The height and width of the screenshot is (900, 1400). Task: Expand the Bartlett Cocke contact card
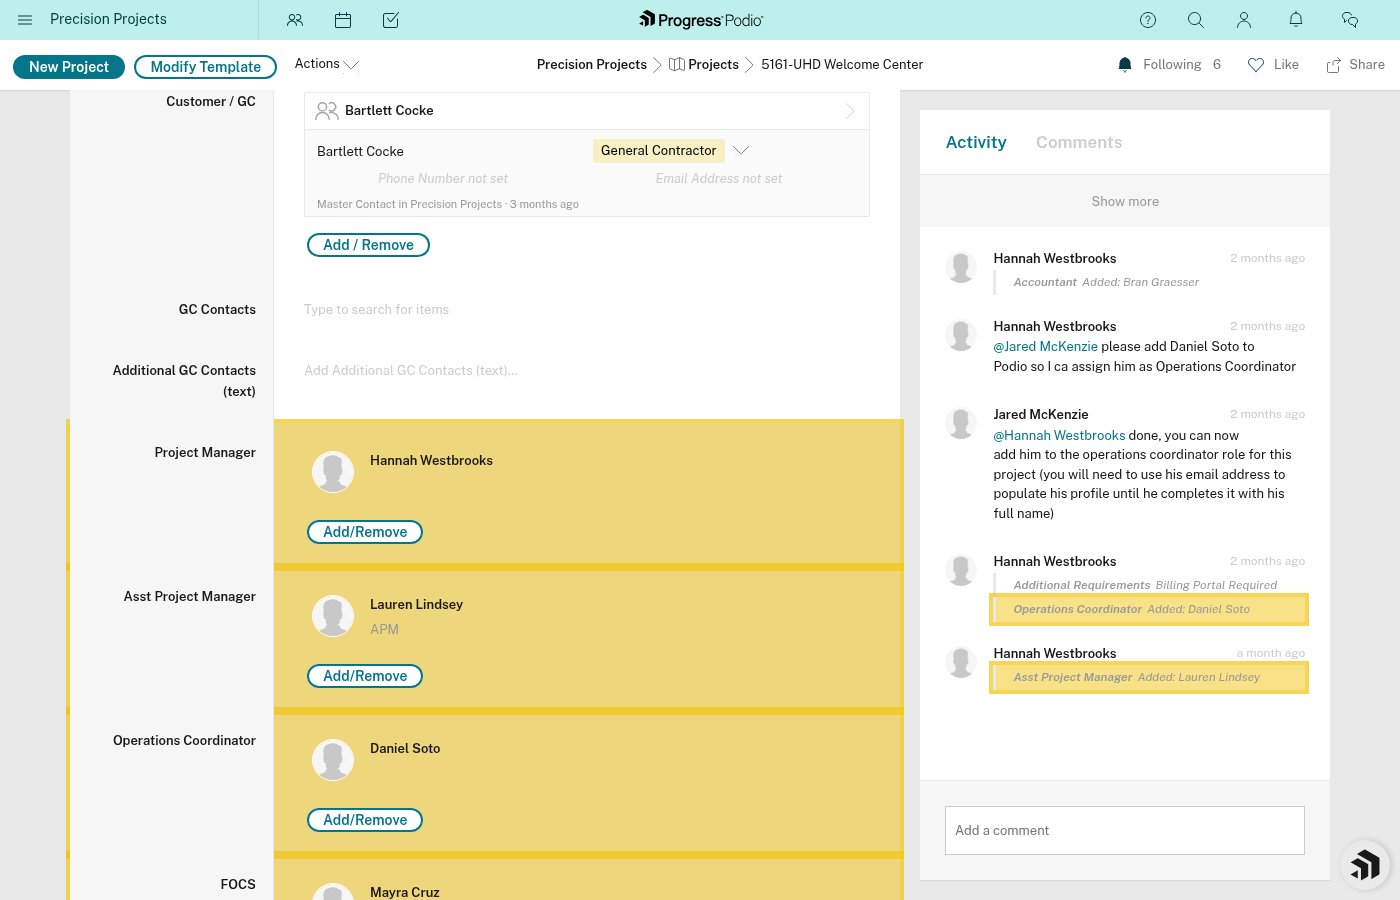pos(849,111)
